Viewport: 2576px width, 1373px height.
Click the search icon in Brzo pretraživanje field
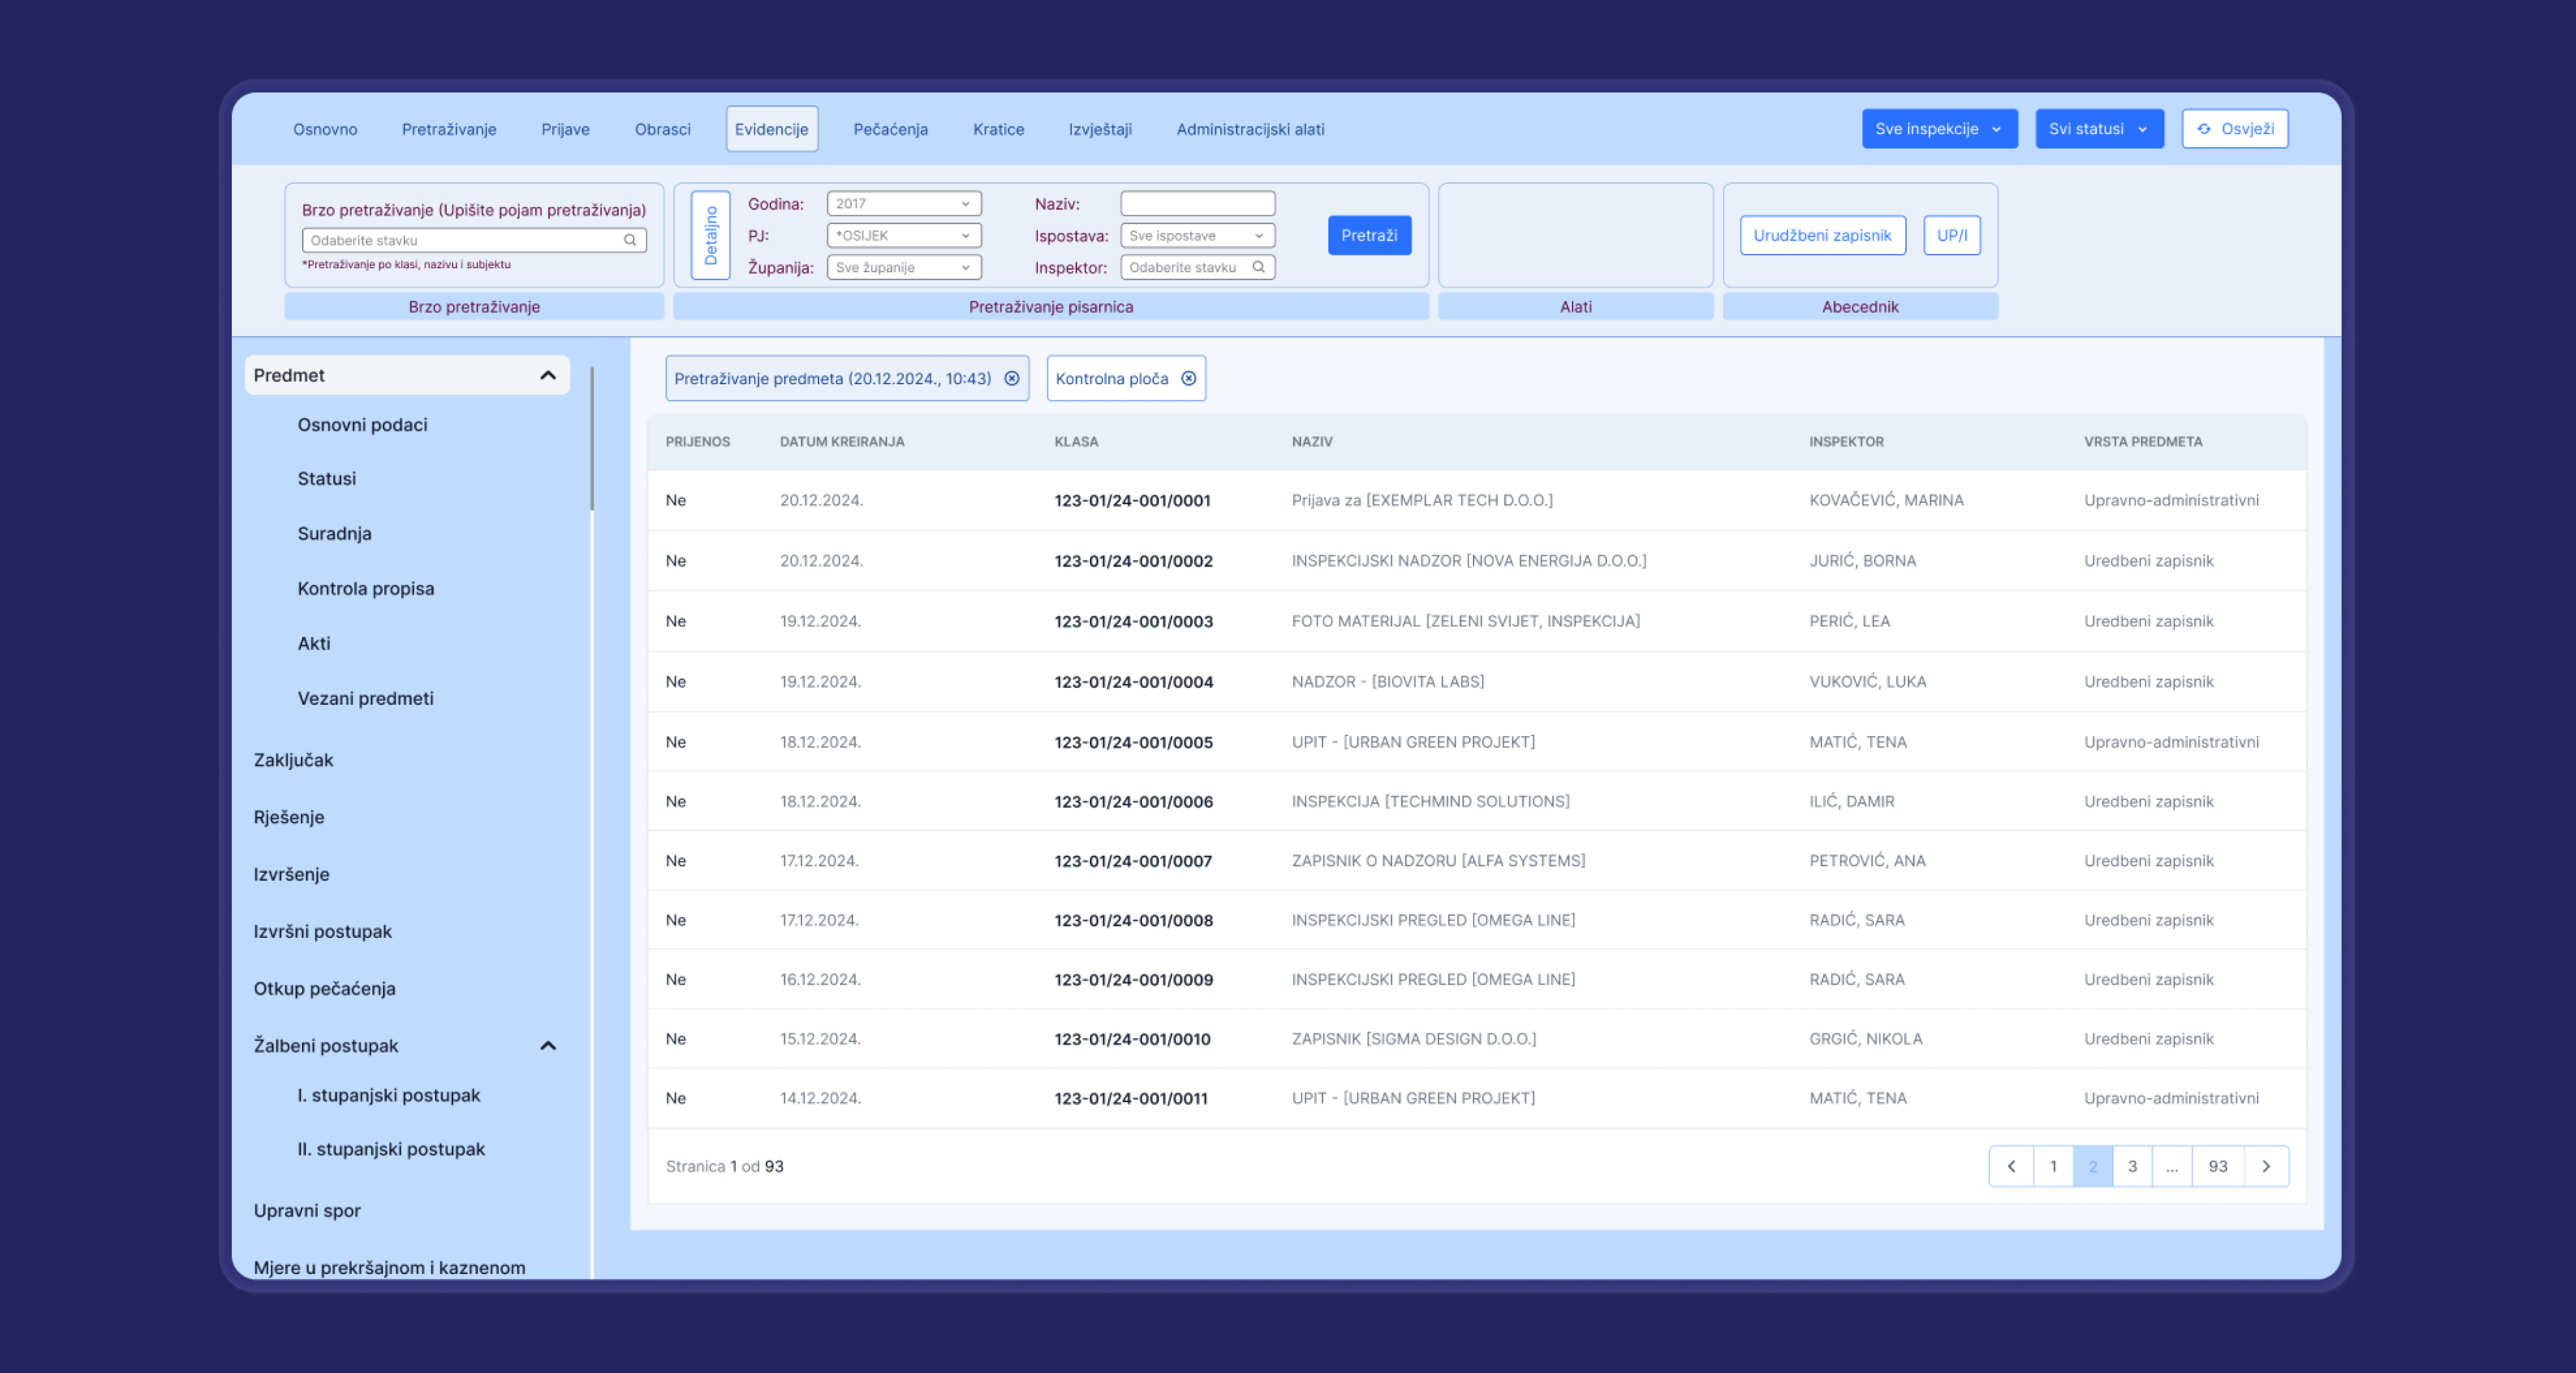pos(630,240)
